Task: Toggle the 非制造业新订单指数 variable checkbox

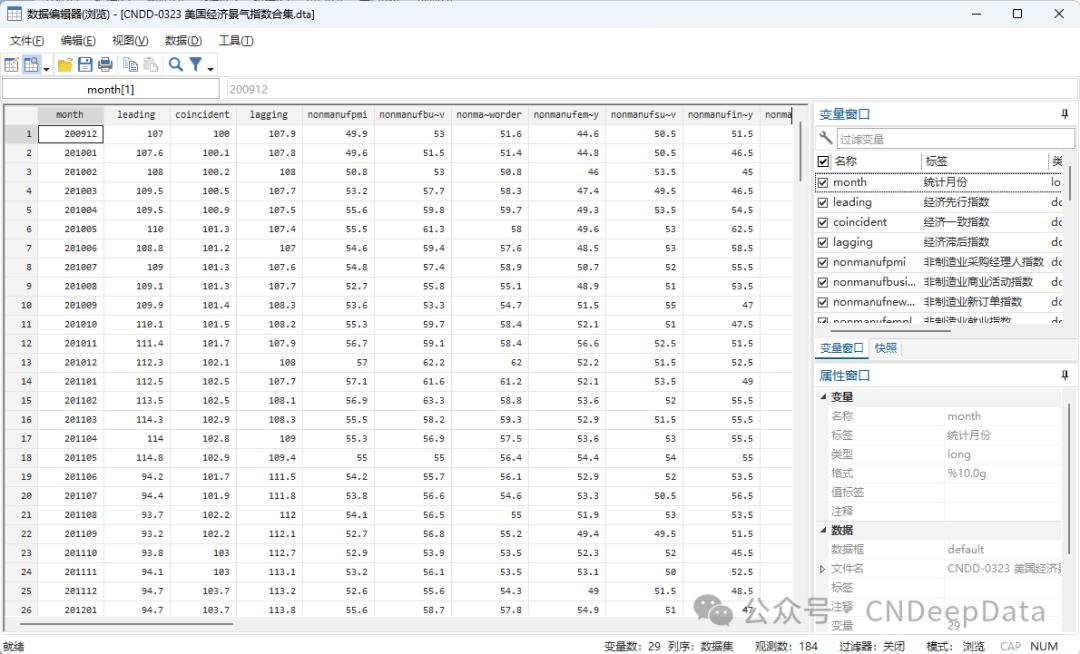Action: (822, 302)
